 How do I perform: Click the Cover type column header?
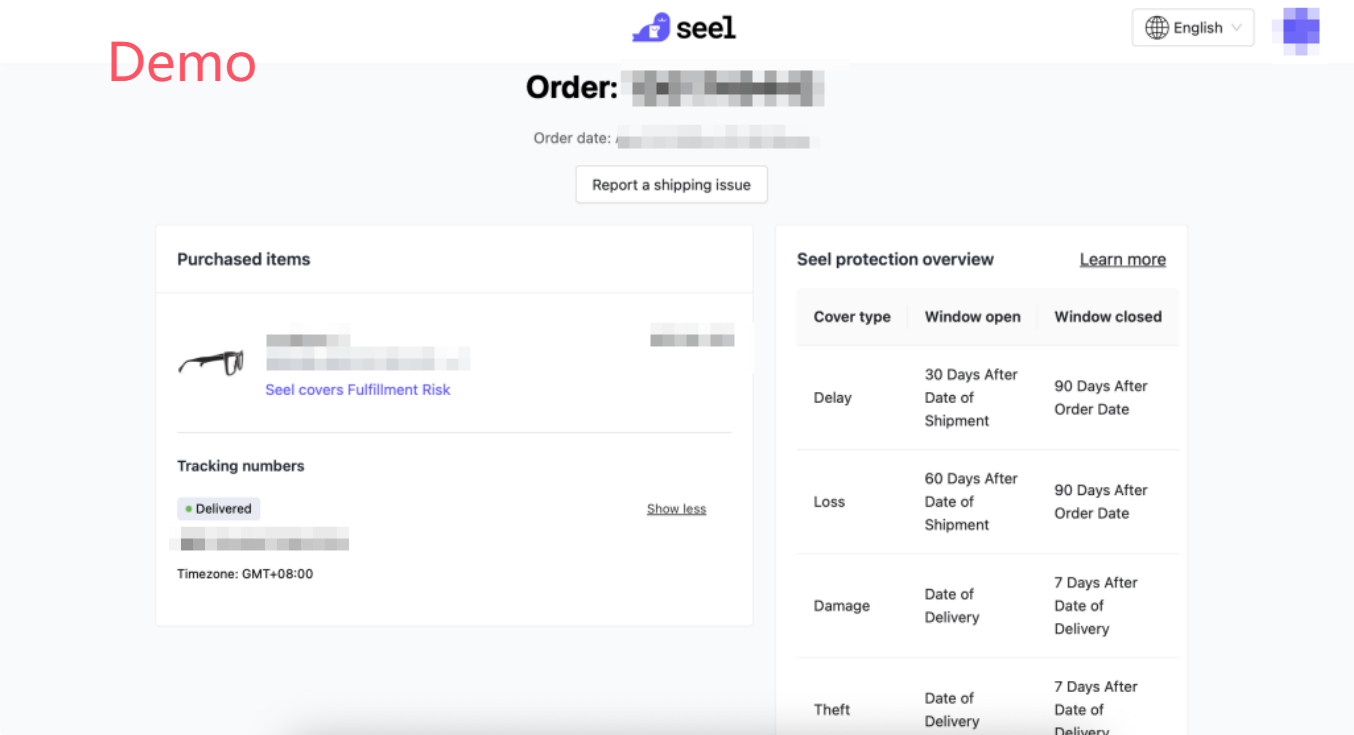(852, 317)
